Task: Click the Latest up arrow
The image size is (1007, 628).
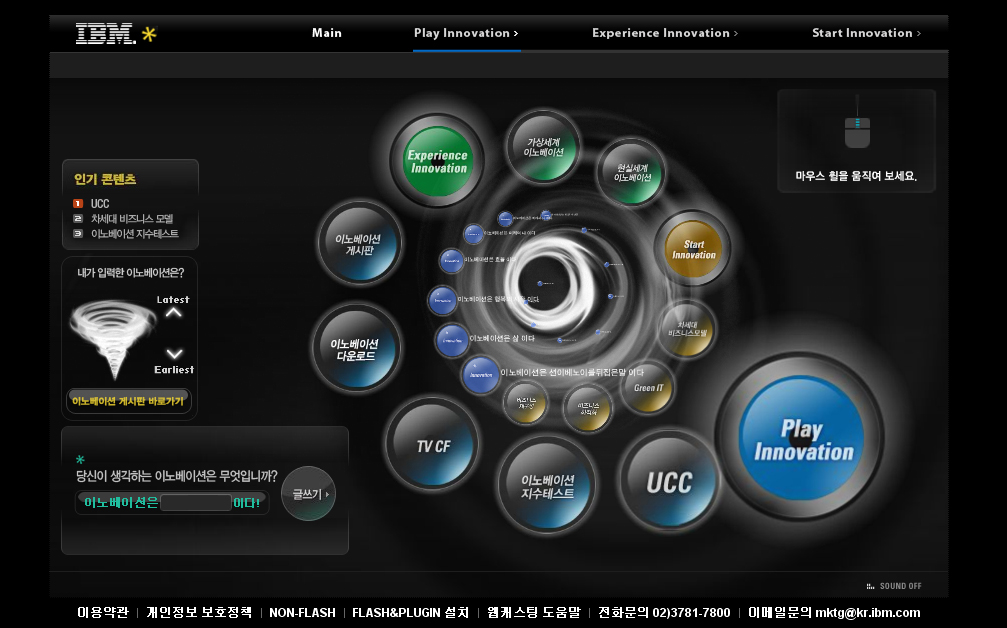Action: click(x=173, y=313)
